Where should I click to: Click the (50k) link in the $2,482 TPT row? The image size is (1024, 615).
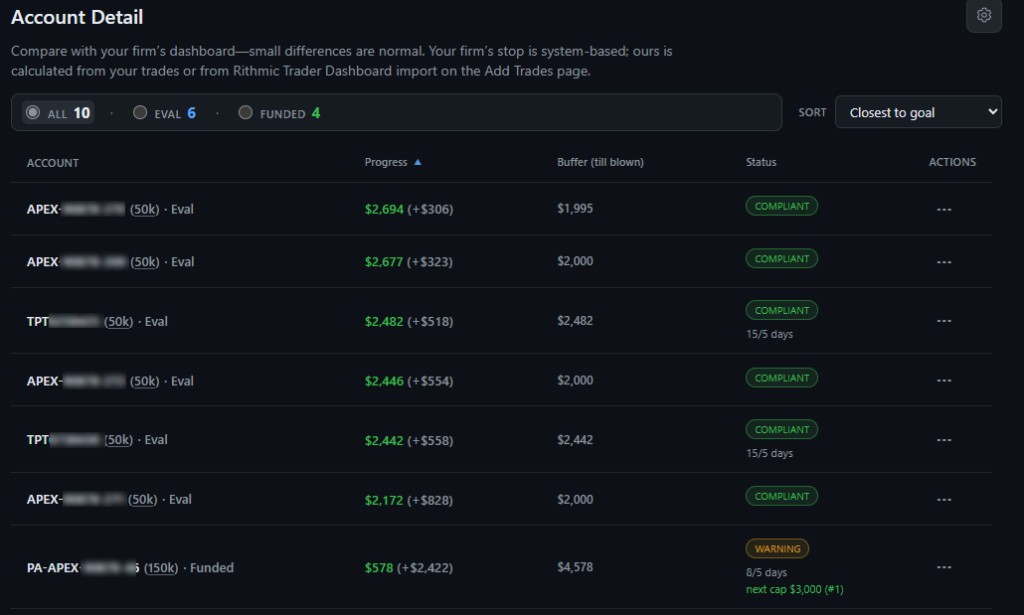tap(118, 321)
